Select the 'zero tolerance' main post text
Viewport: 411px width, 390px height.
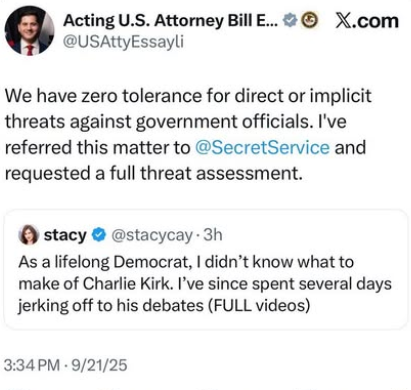[188, 135]
